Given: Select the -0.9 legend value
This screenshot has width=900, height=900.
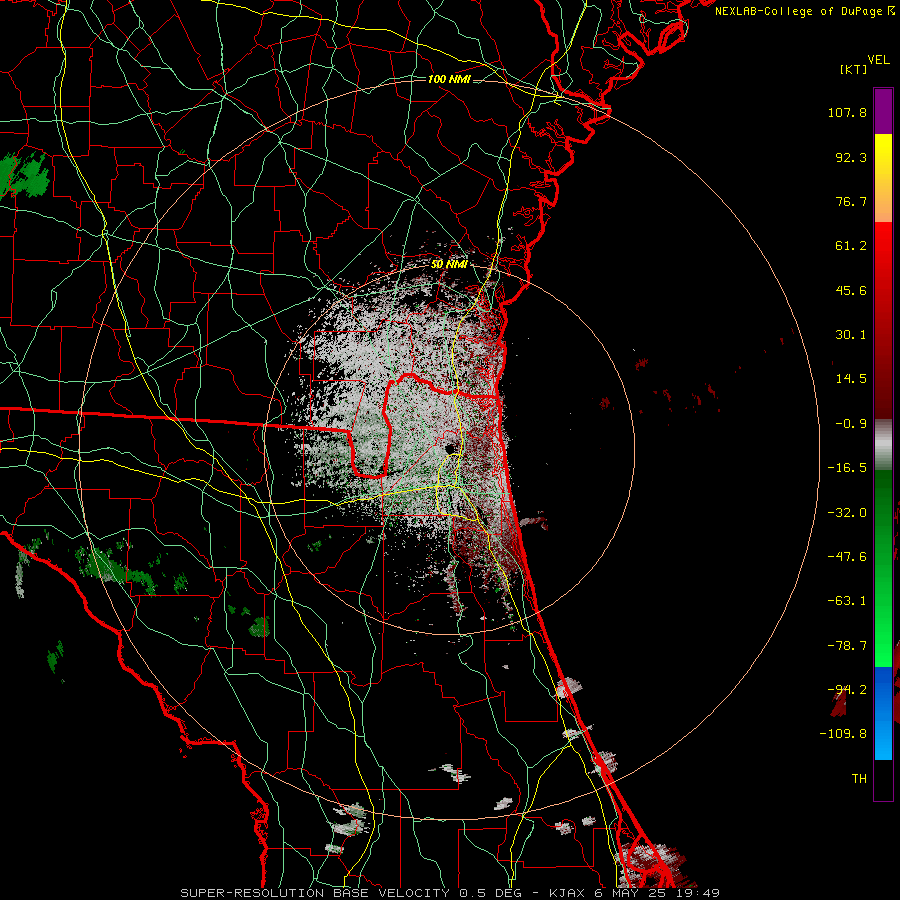Looking at the screenshot, I should pos(851,424).
